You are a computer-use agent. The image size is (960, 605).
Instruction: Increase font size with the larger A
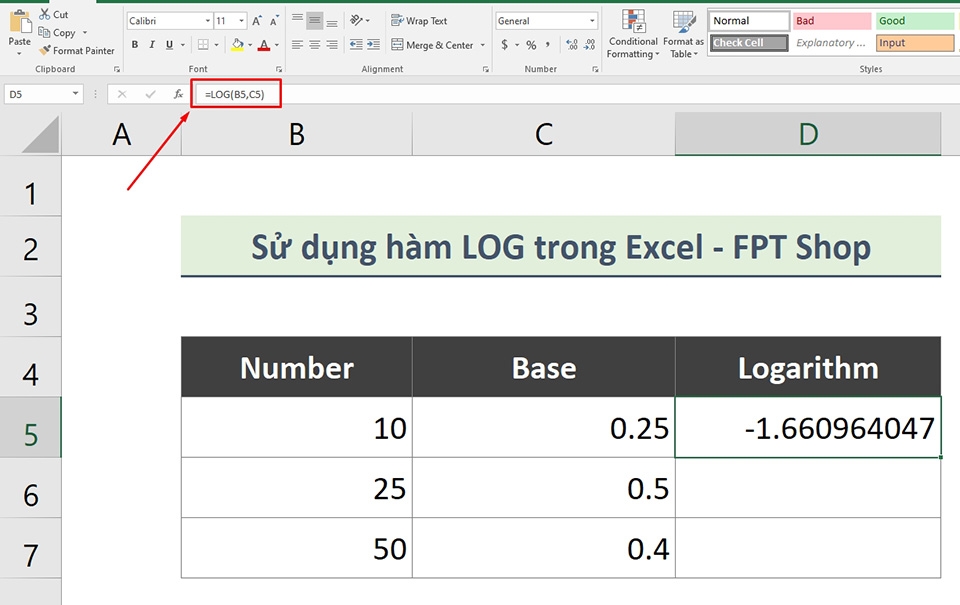(x=257, y=21)
